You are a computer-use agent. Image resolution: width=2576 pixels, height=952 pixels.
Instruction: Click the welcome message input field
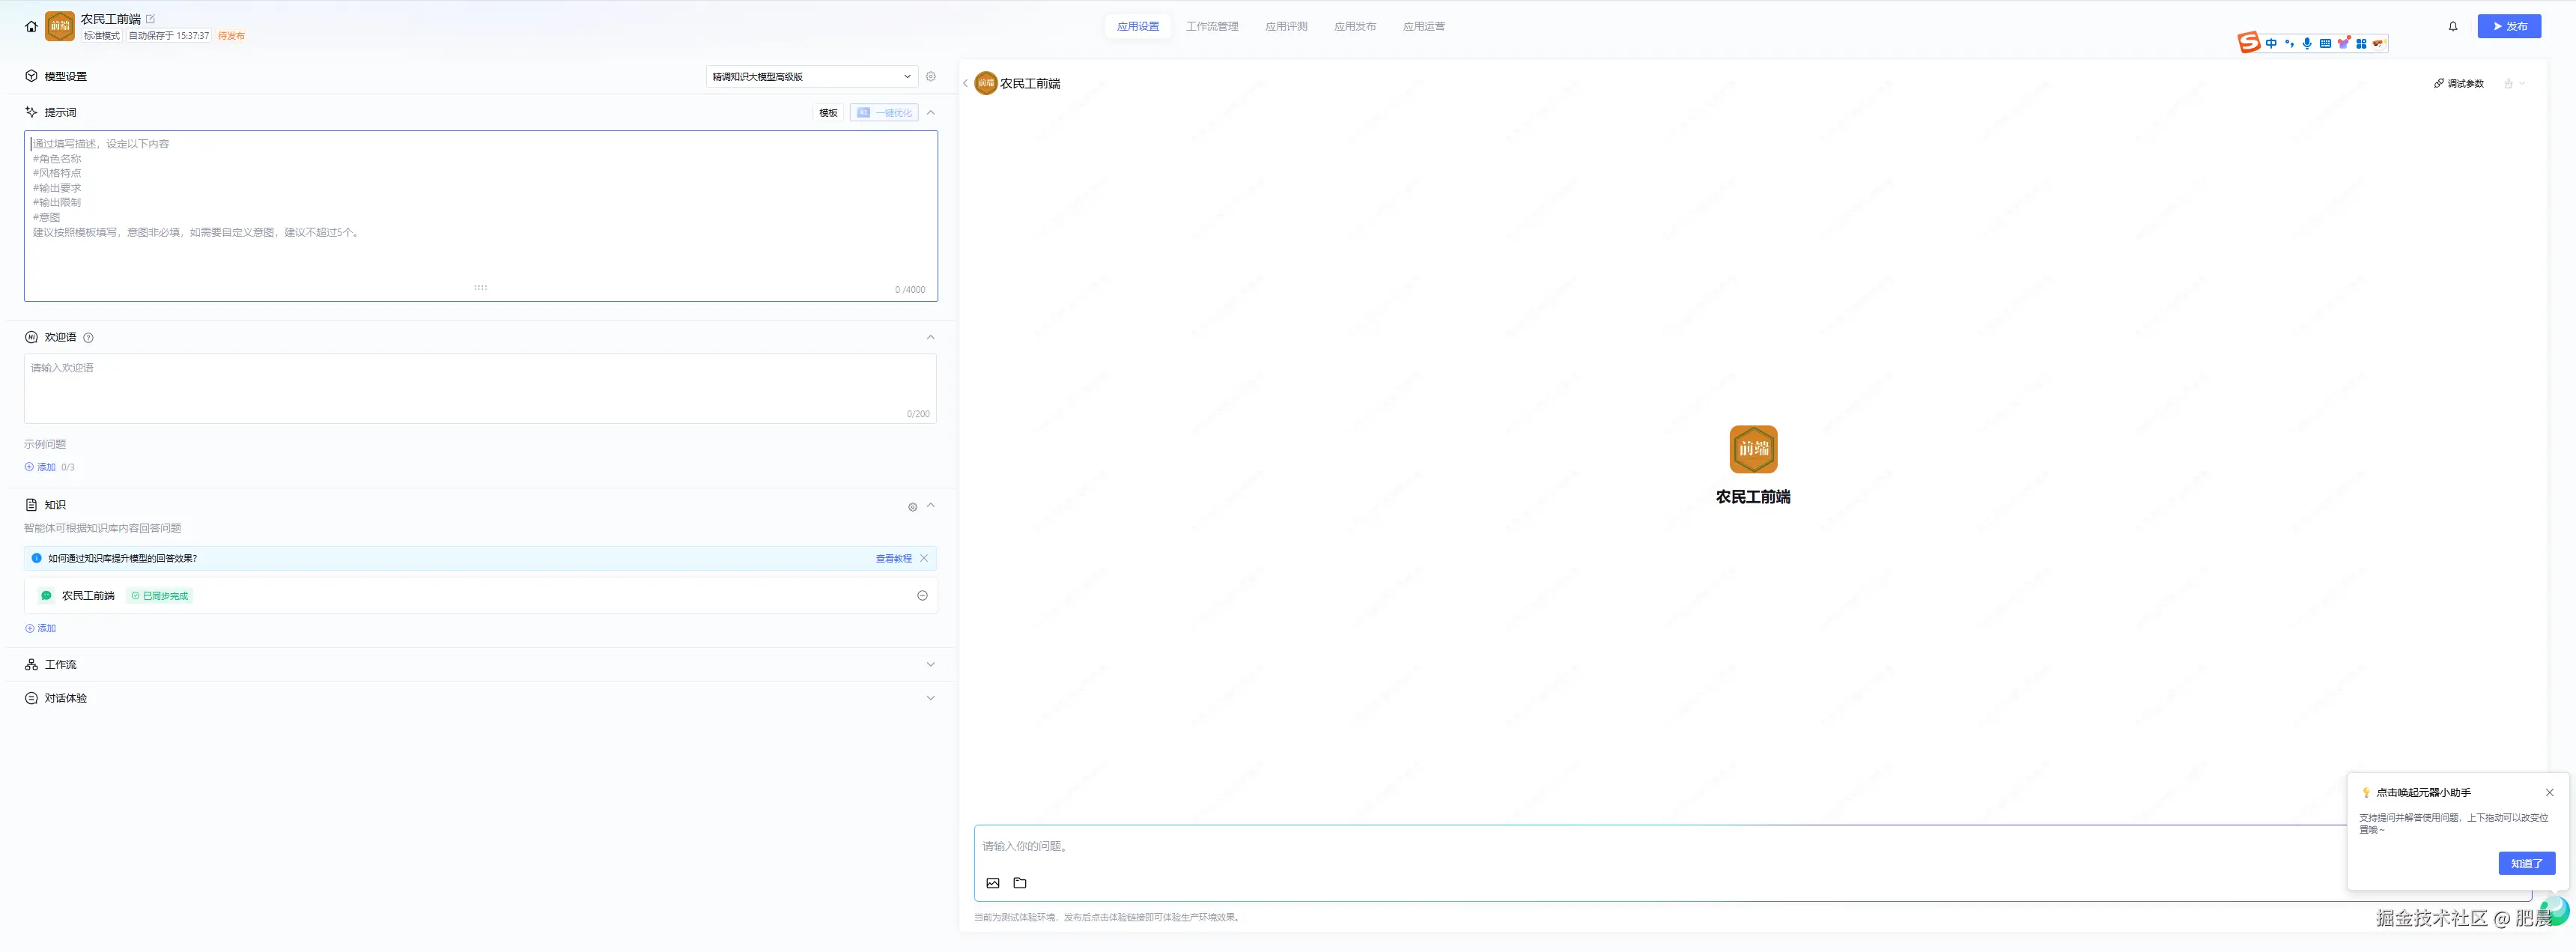[480, 388]
